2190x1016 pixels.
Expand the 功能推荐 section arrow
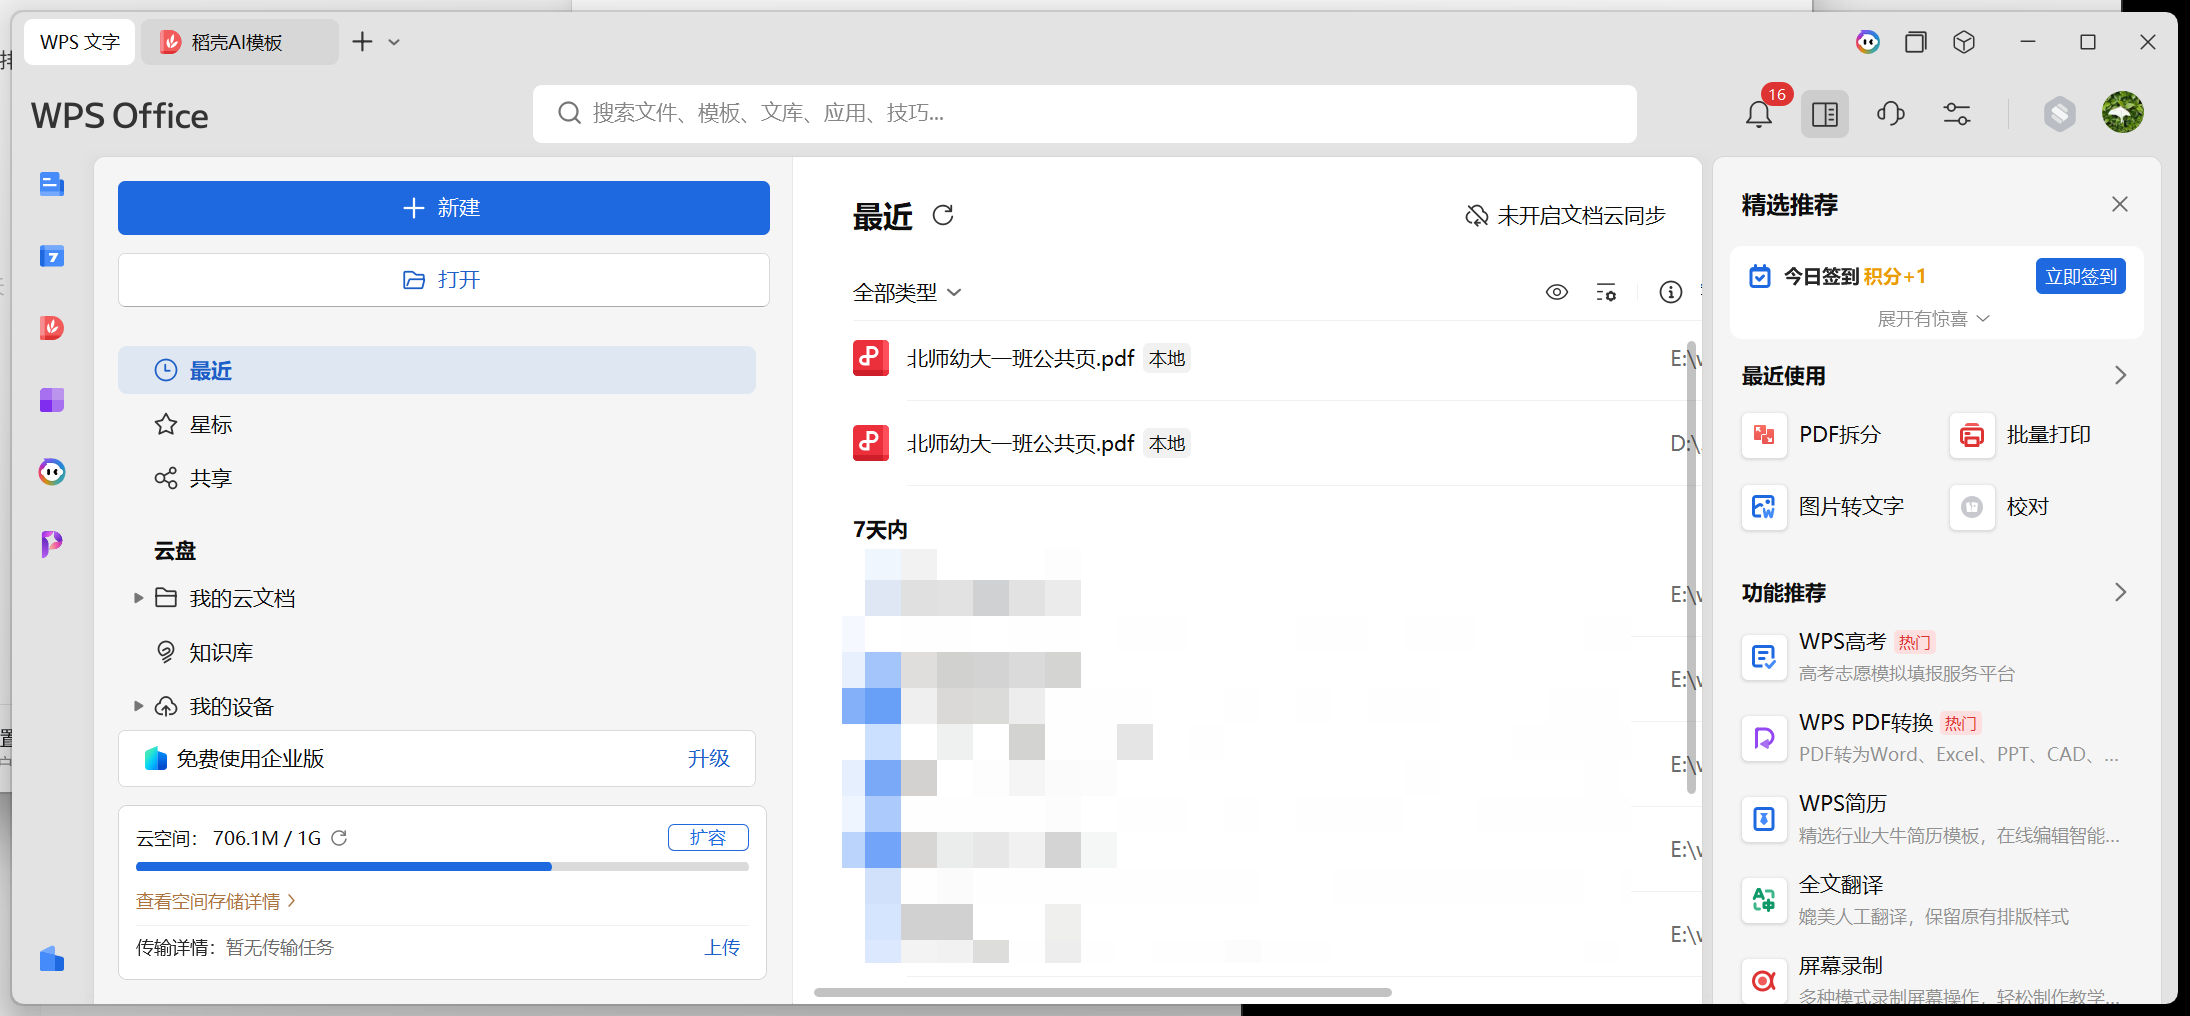(x=2120, y=593)
